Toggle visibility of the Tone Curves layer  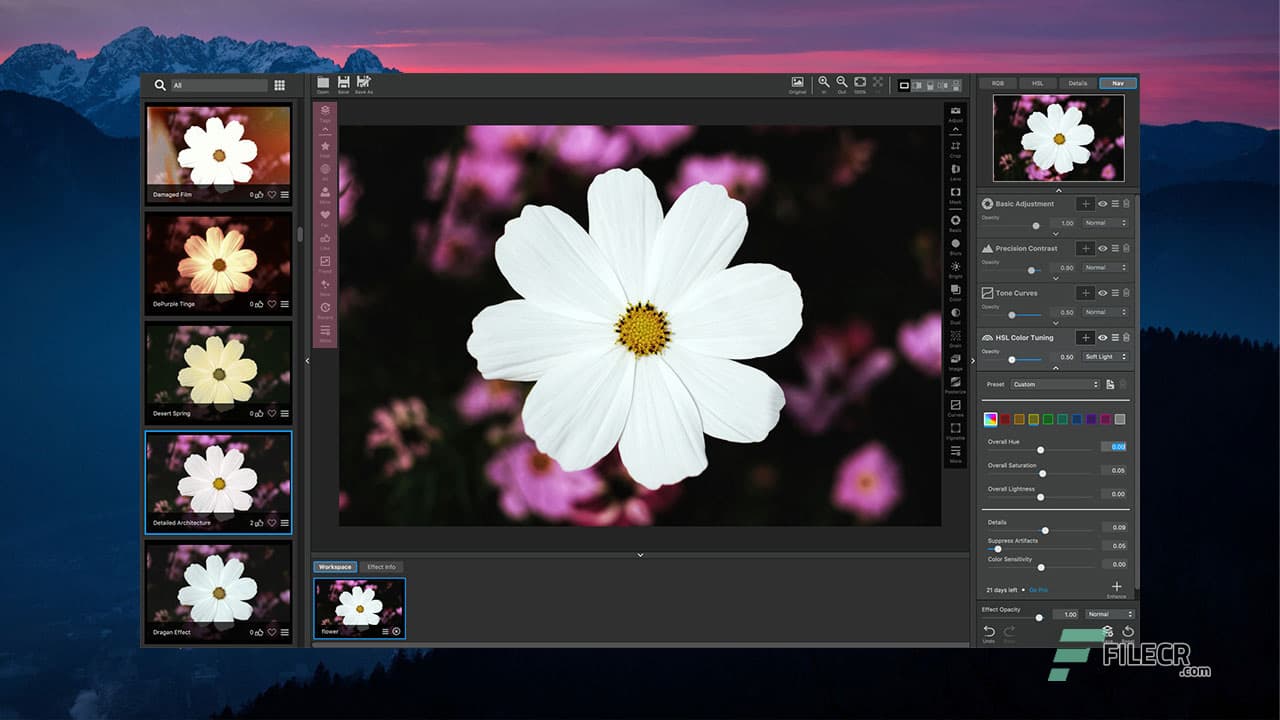click(x=1102, y=292)
